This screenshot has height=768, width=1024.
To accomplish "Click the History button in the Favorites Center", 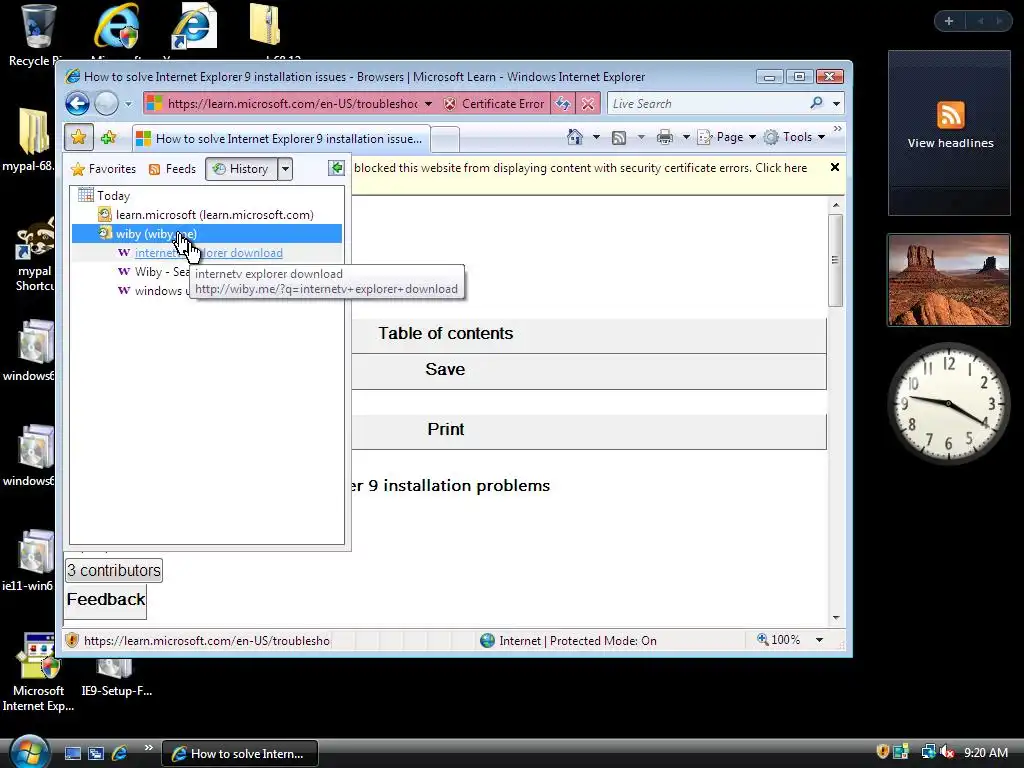I will [x=241, y=169].
